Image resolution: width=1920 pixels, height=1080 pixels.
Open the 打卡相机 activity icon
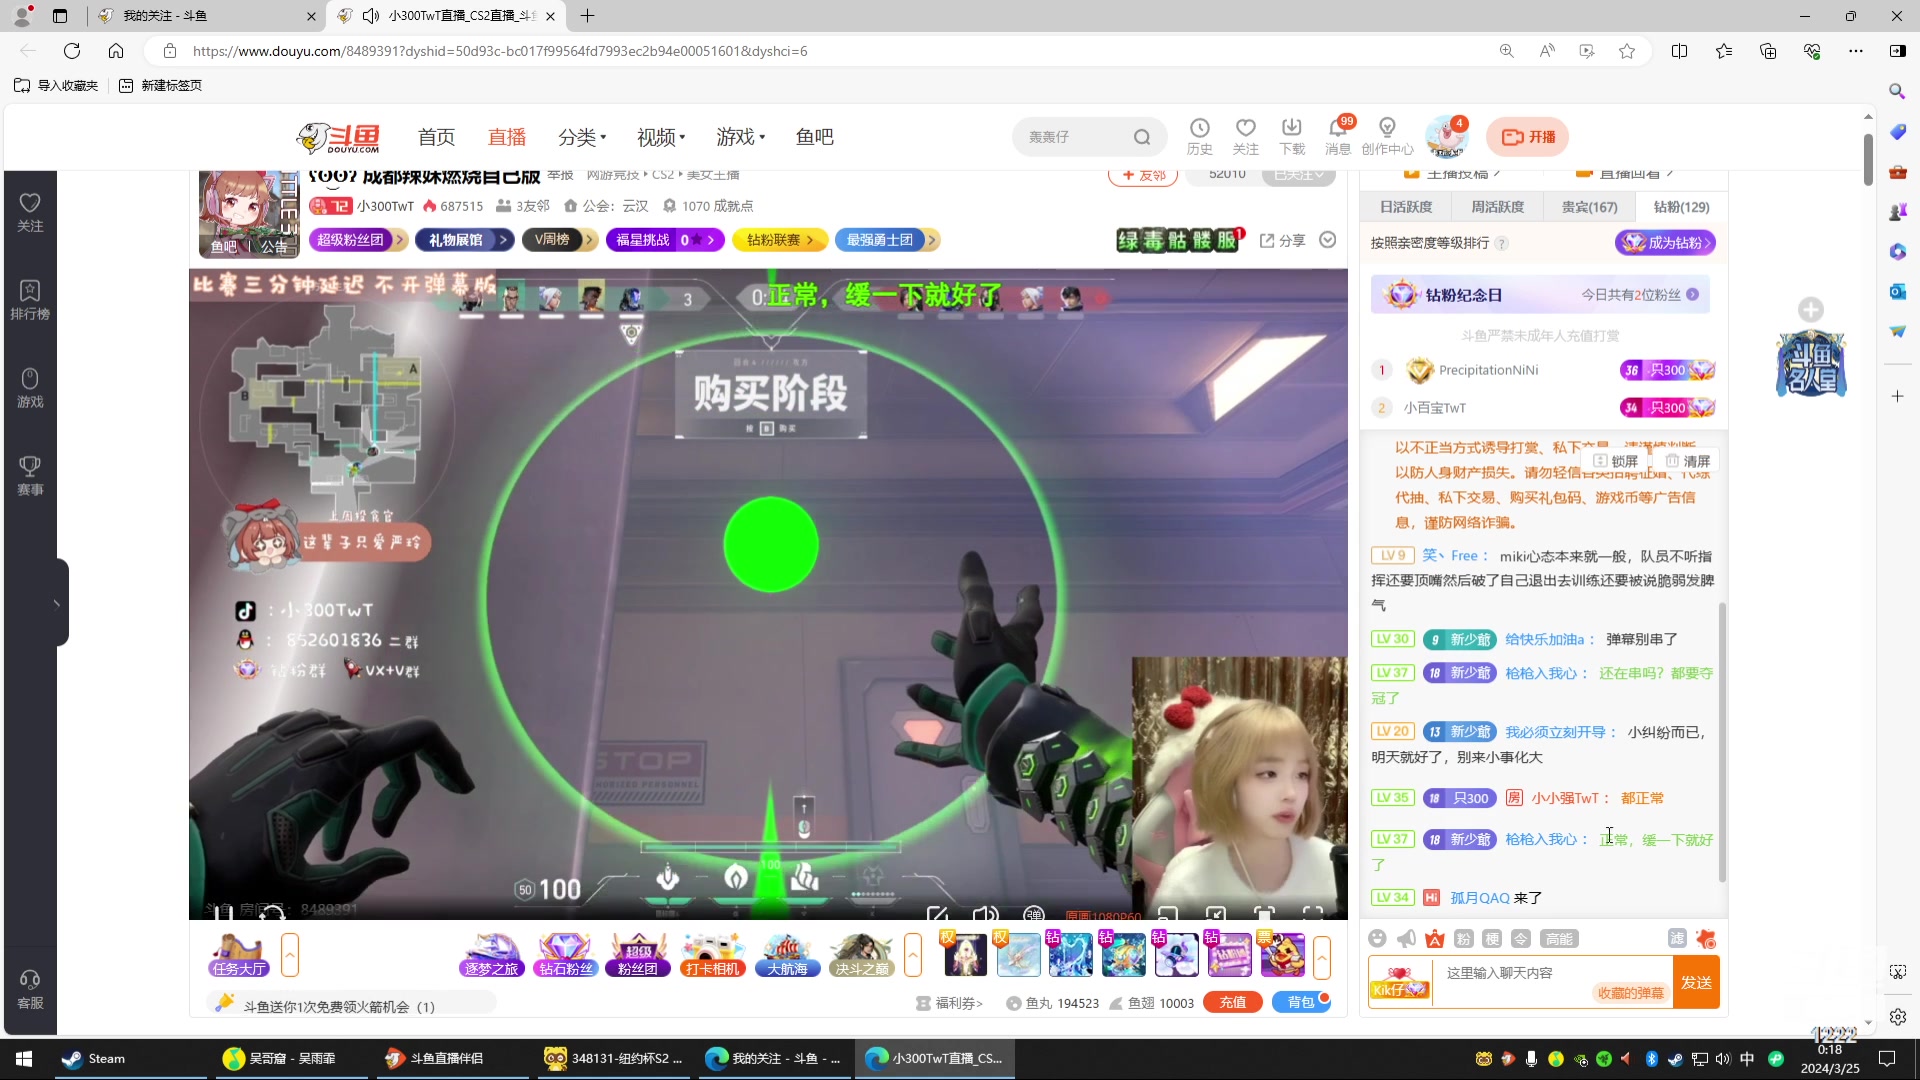pyautogui.click(x=713, y=955)
